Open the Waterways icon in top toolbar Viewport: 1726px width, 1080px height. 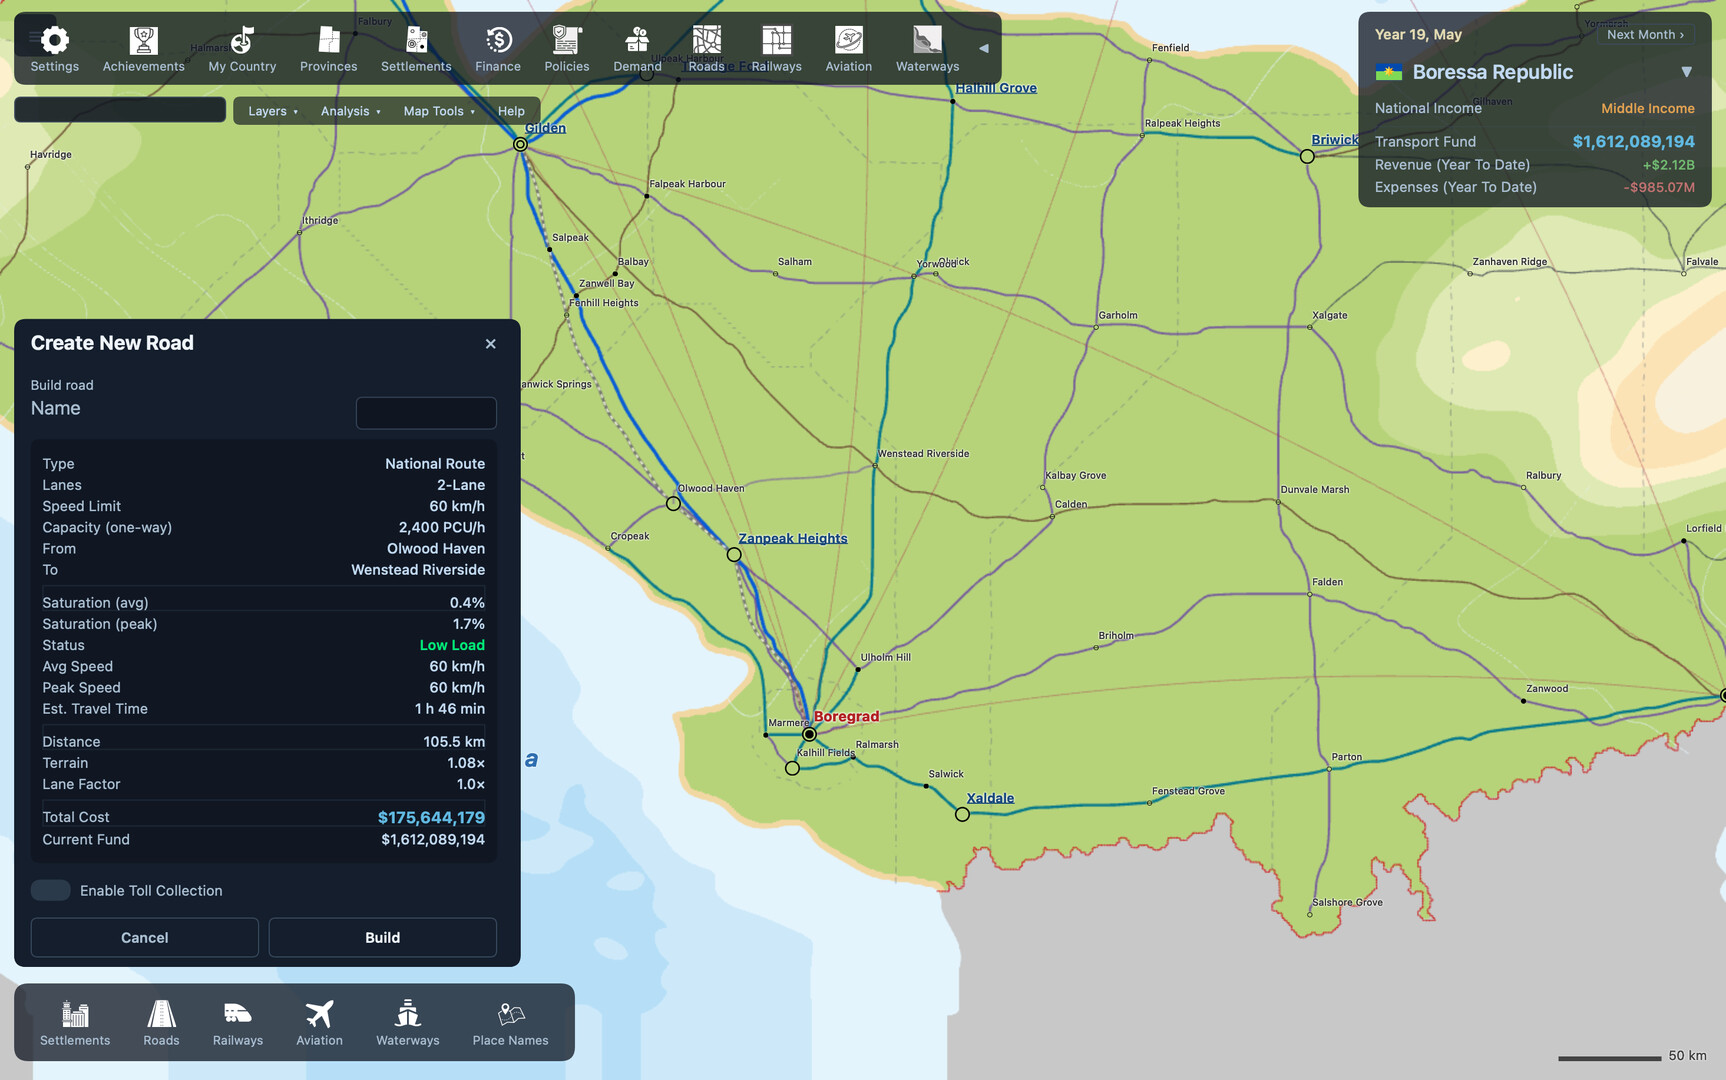[927, 40]
